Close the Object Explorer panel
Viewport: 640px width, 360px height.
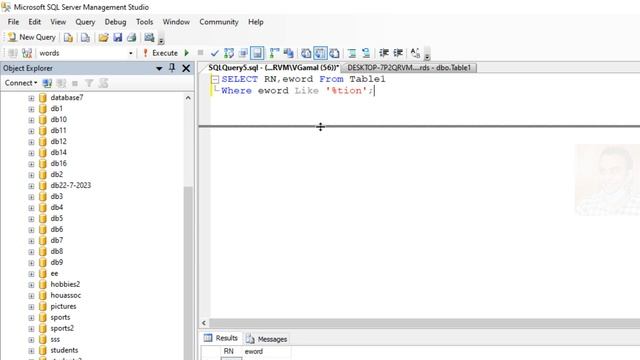coord(186,68)
